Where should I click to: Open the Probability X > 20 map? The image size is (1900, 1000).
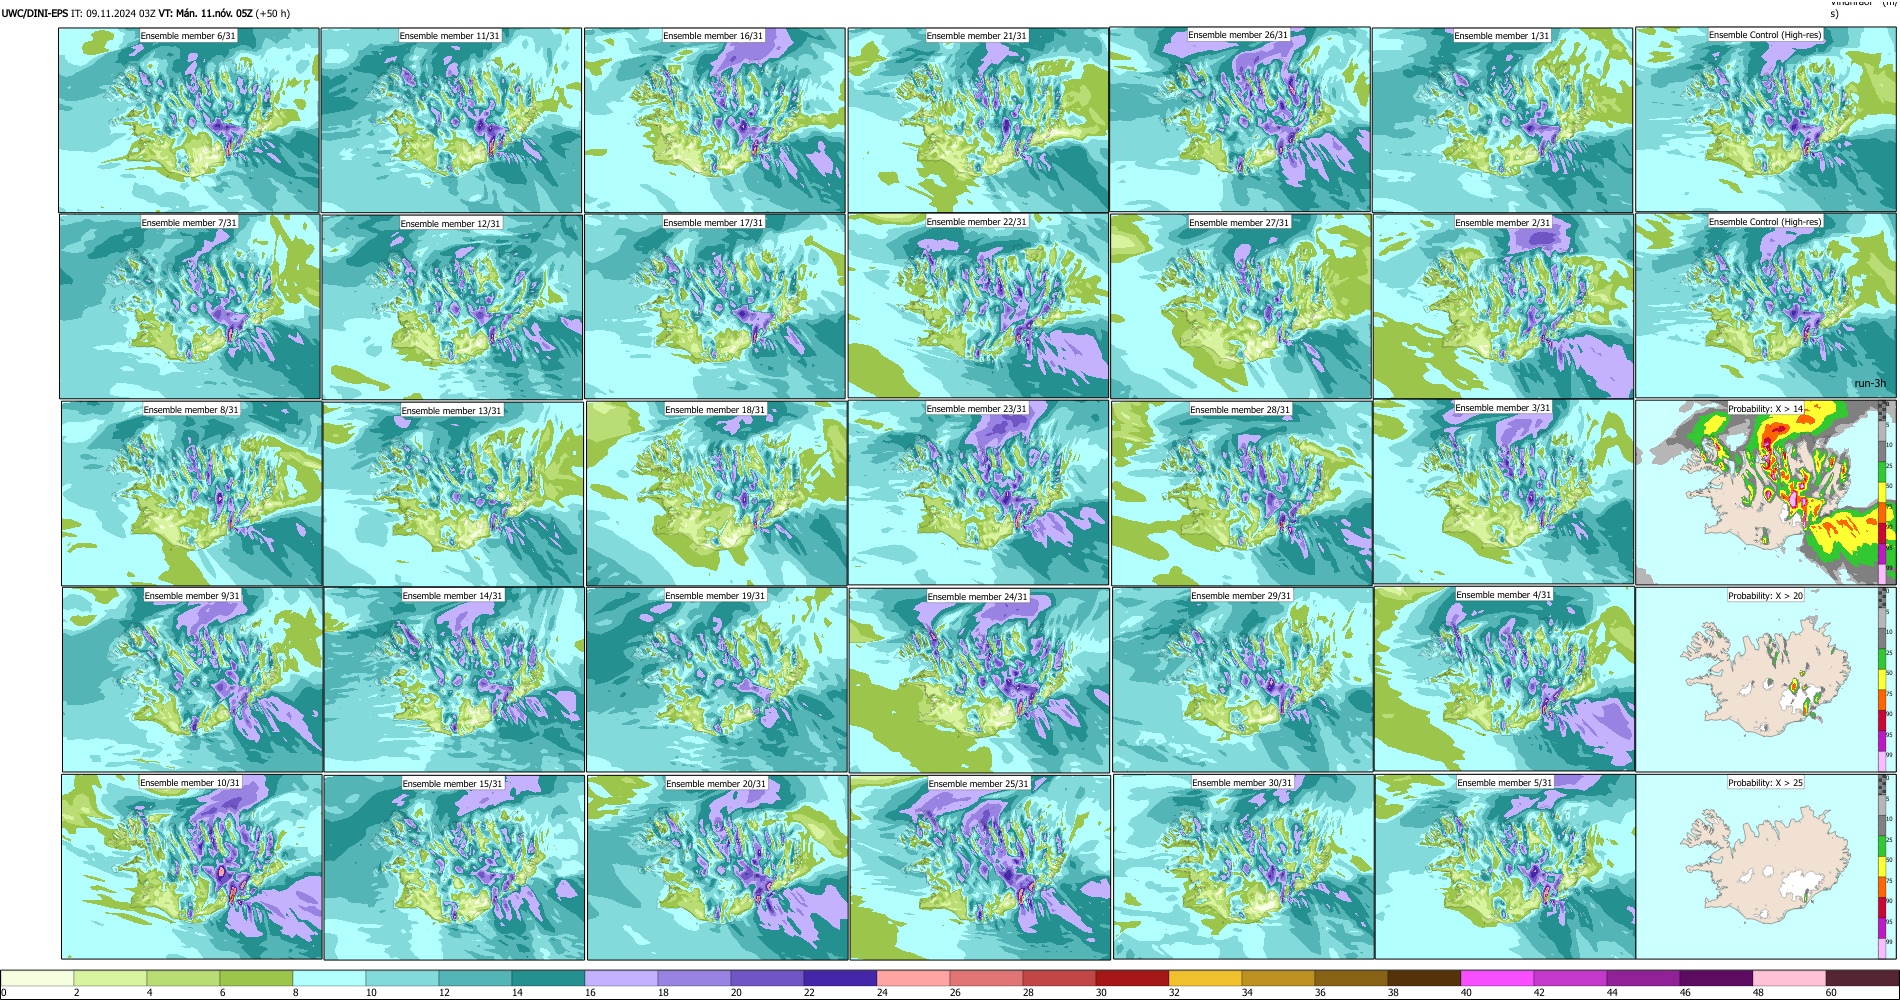pos(1766,679)
